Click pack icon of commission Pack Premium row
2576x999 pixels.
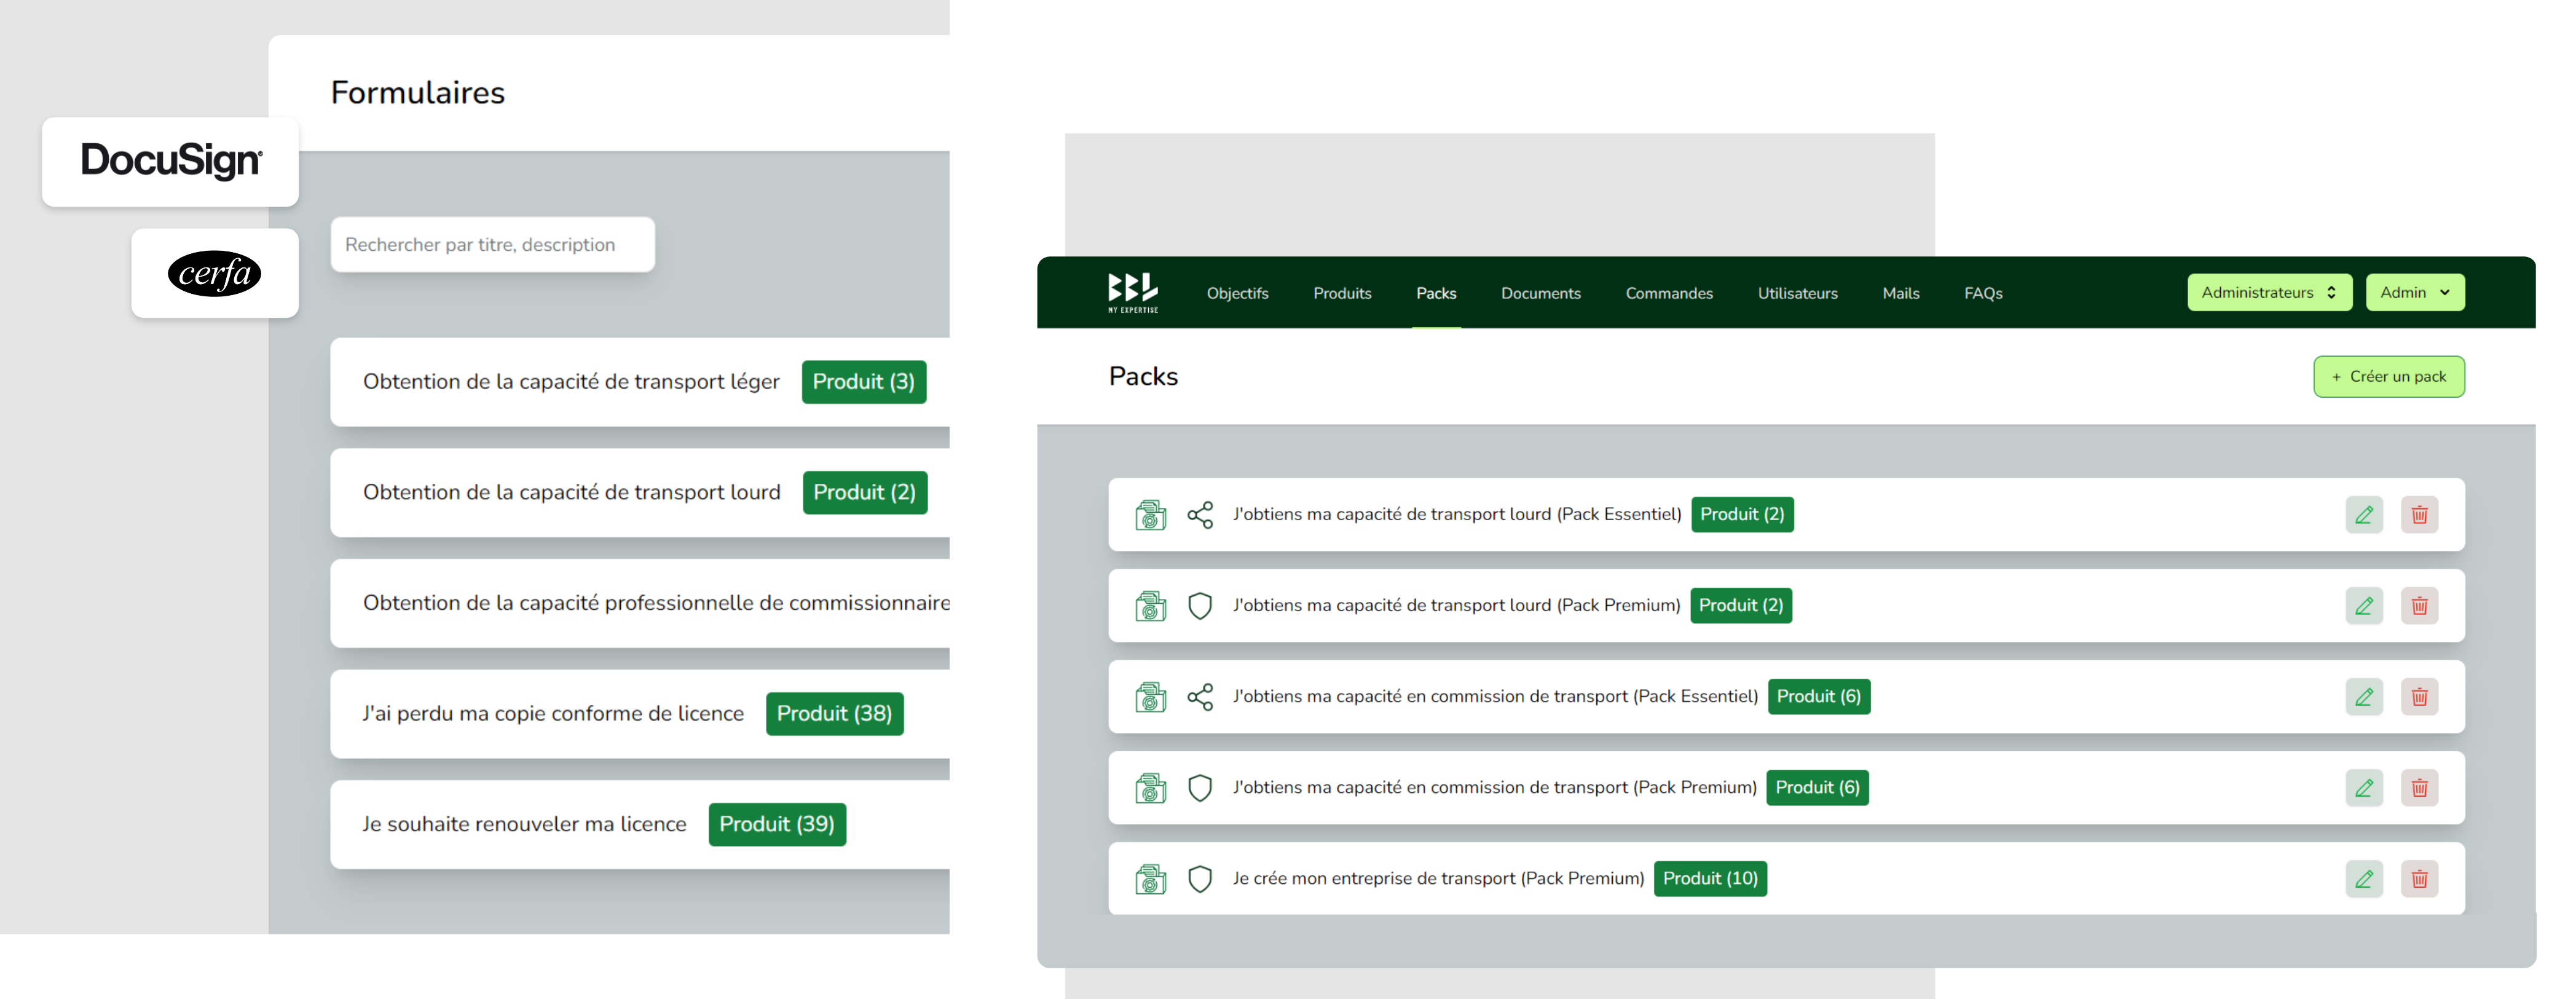coord(1150,788)
